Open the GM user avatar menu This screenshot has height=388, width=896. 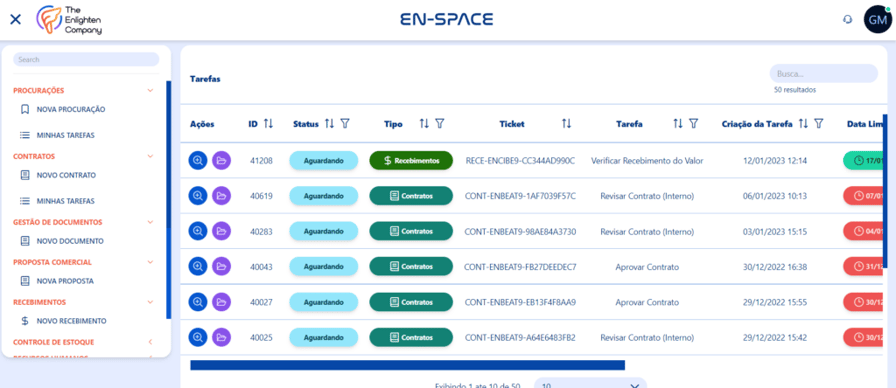click(x=878, y=19)
